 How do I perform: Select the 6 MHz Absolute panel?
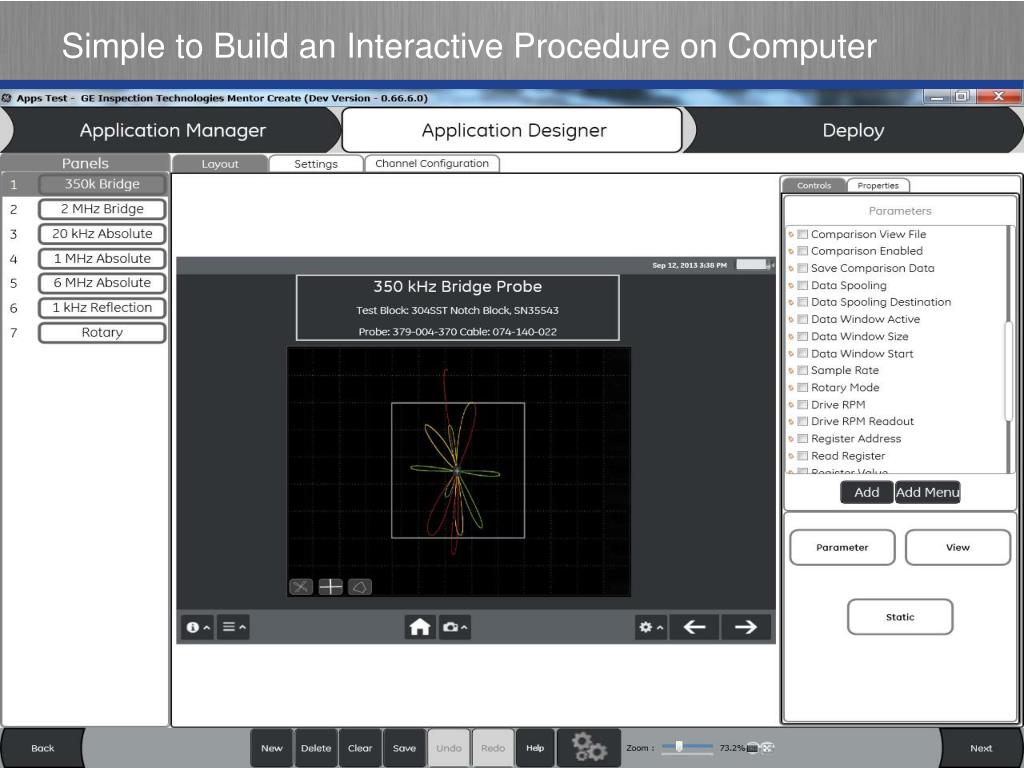click(x=102, y=283)
